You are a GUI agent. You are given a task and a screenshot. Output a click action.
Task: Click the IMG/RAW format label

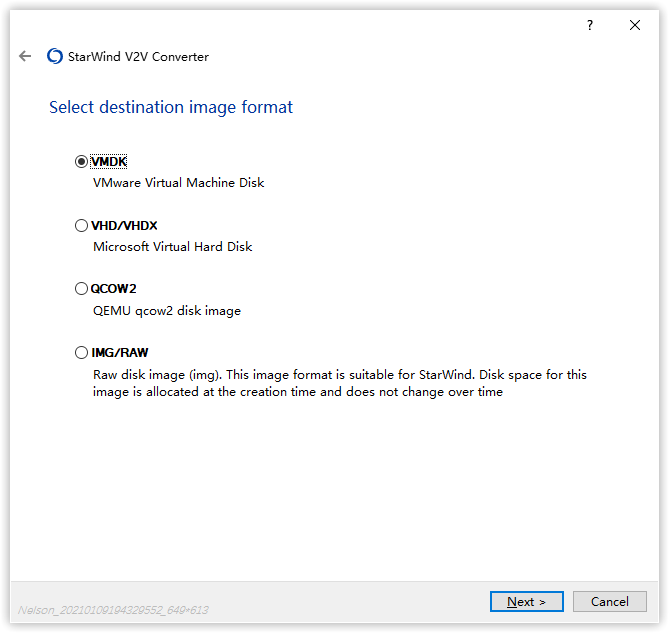(119, 353)
